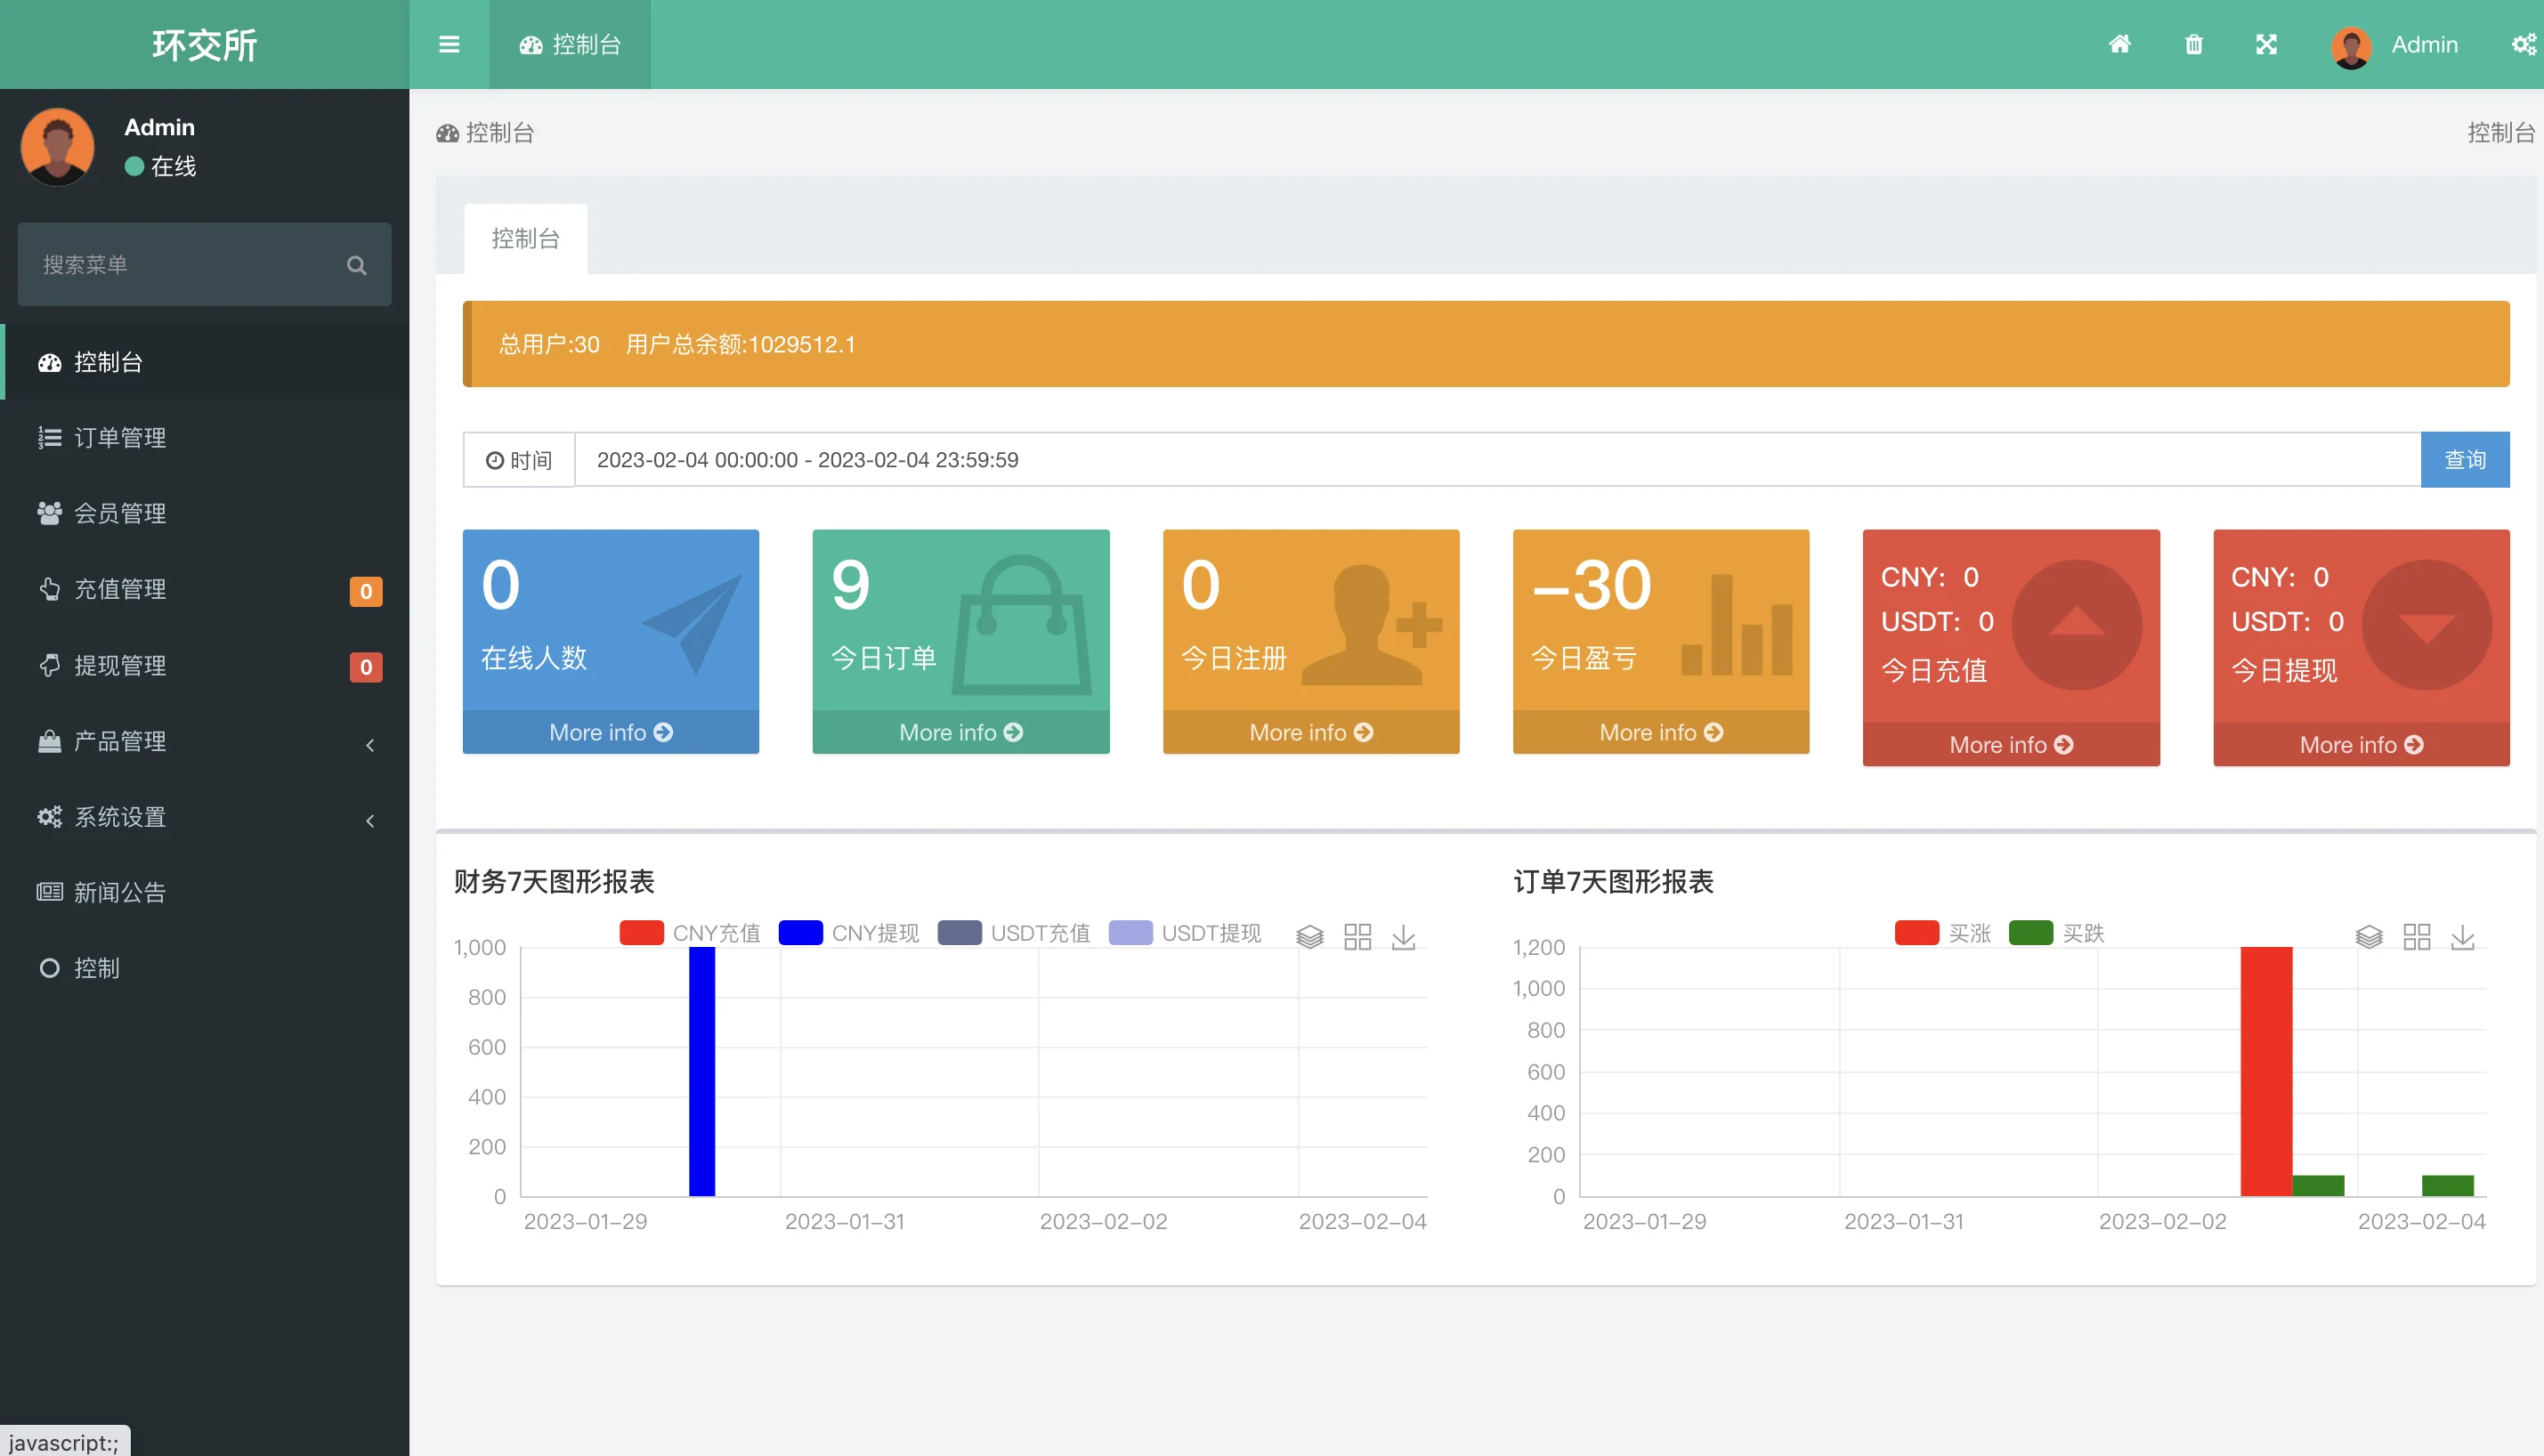2544x1456 pixels.
Task: Click data view layers icon on orders chart
Action: coord(2369,936)
